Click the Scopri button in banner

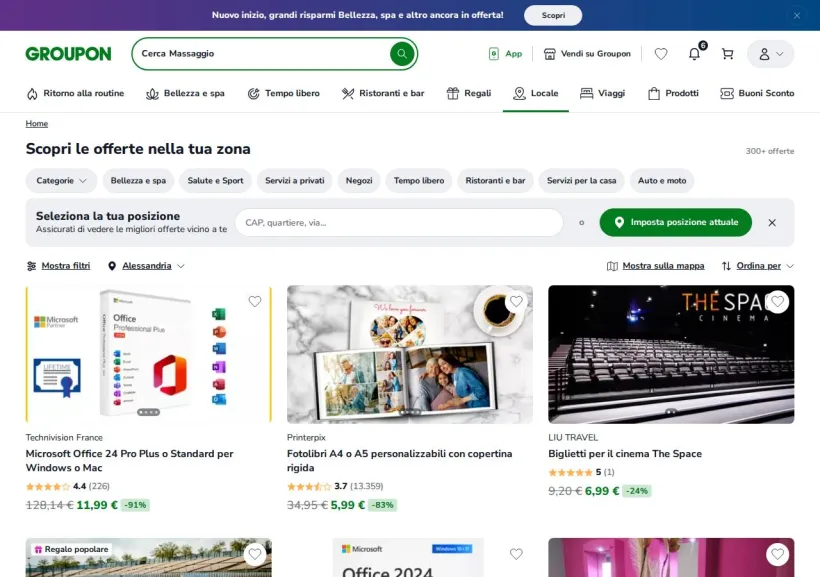coord(553,15)
